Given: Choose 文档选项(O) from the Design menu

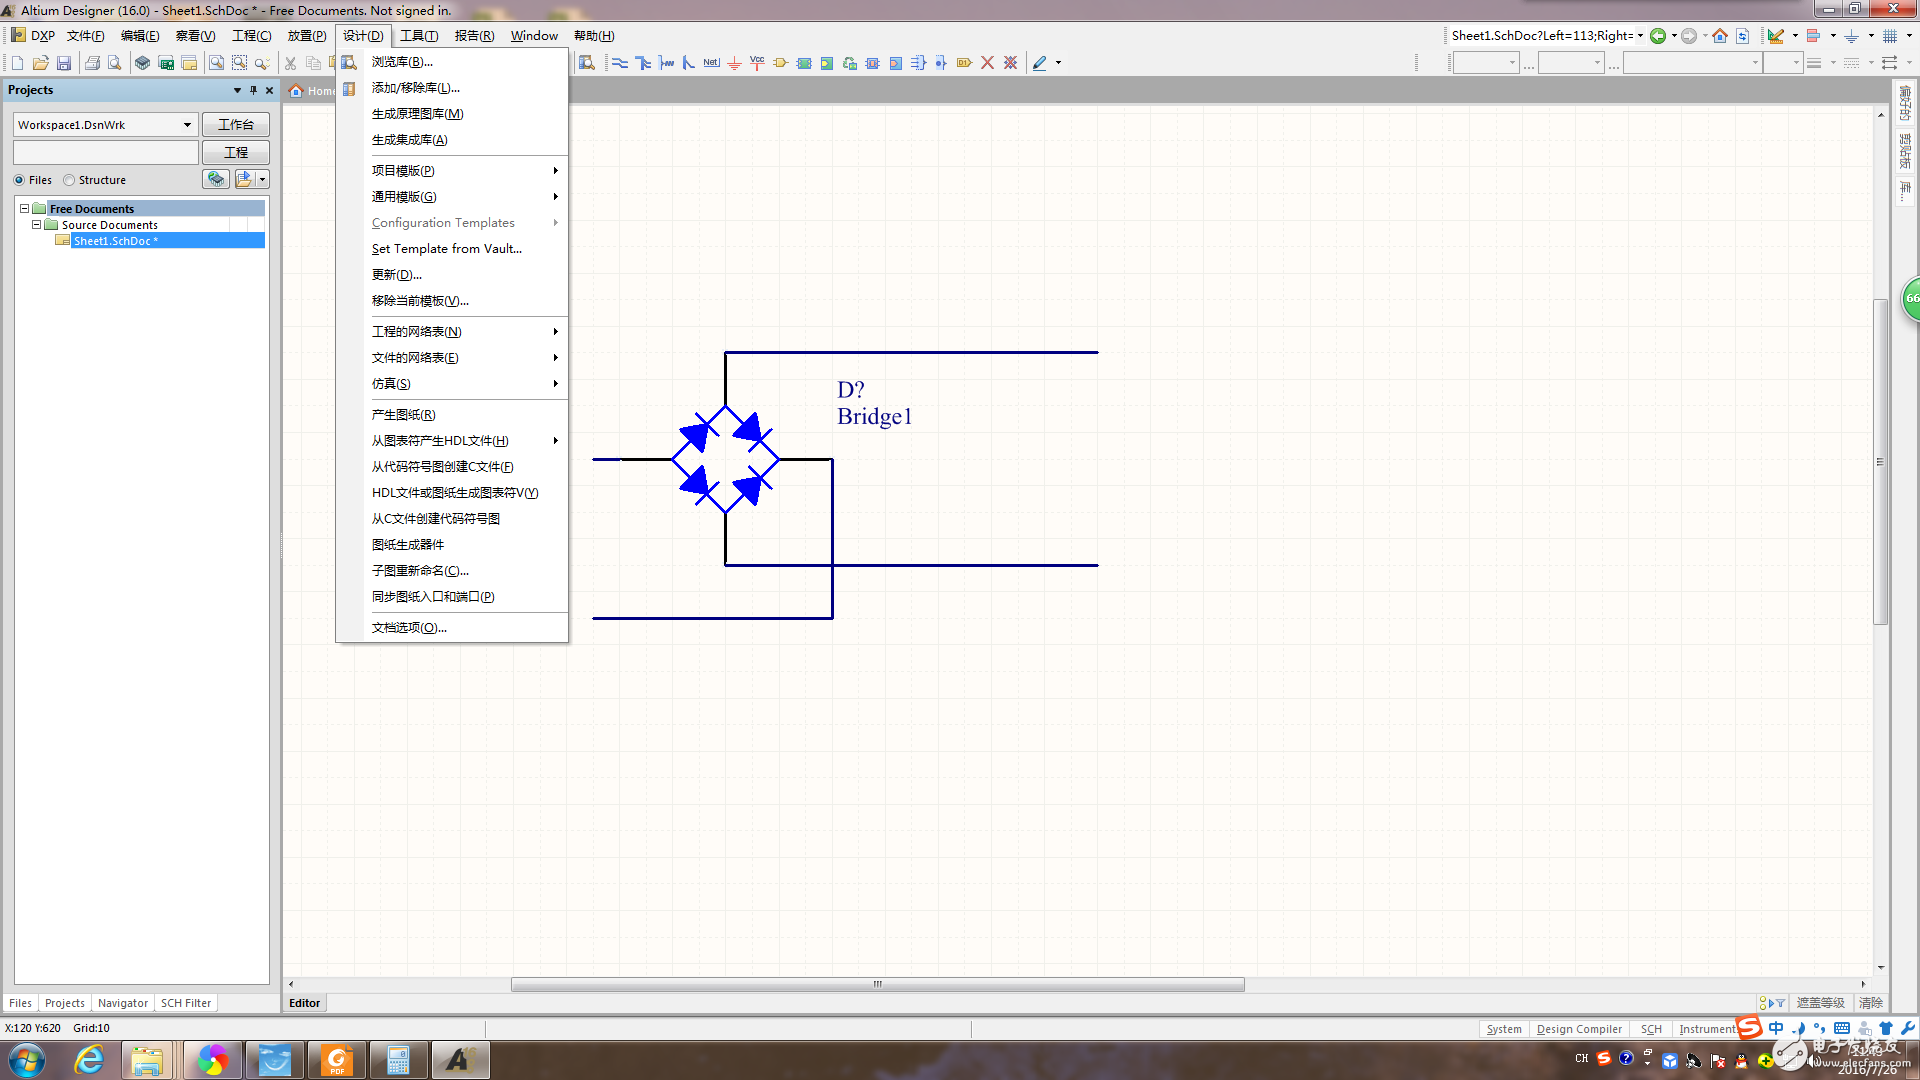Looking at the screenshot, I should tap(409, 628).
